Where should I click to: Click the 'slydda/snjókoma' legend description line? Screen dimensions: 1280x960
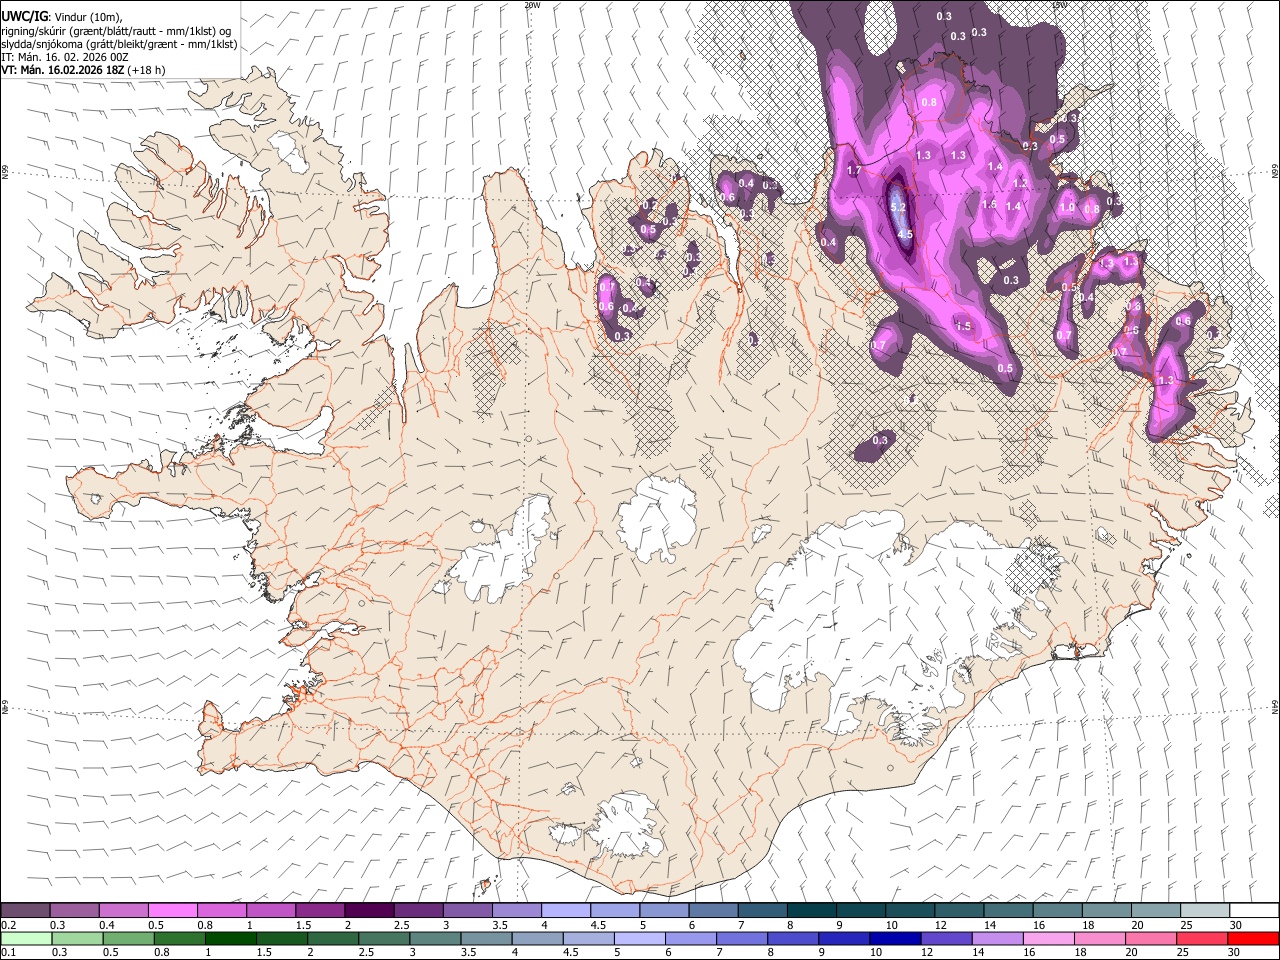coord(119,44)
